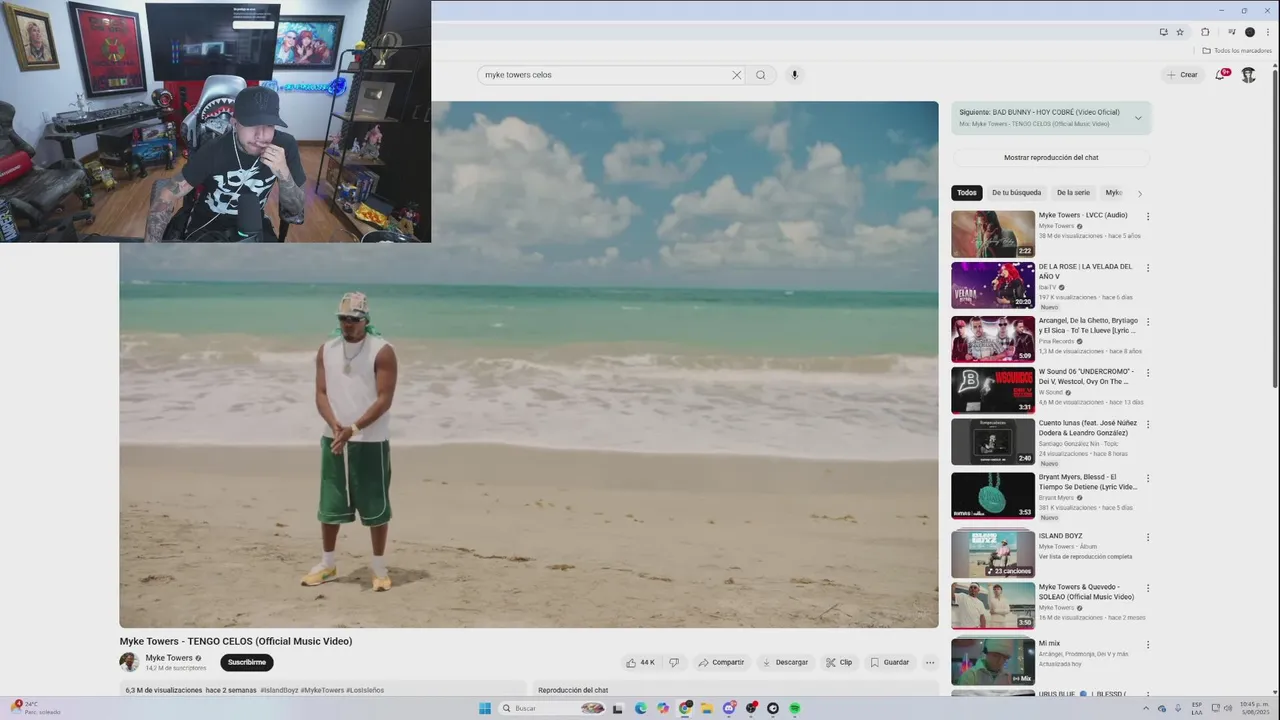The width and height of the screenshot is (1280, 720).
Task: Open taskbar clock showing 10:45 p. m.
Action: click(x=1254, y=708)
